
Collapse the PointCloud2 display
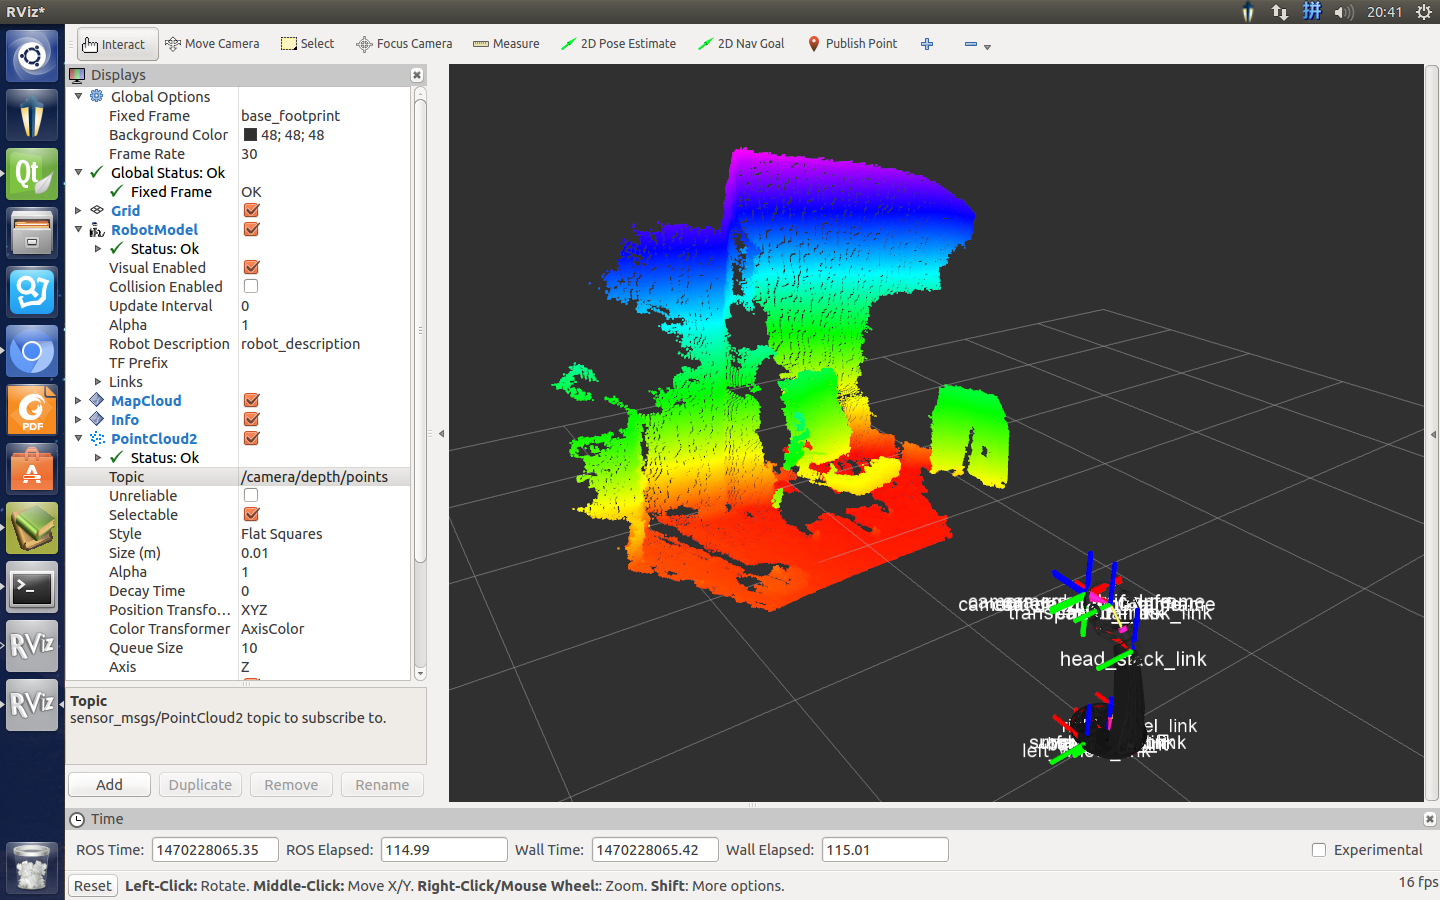(79, 439)
